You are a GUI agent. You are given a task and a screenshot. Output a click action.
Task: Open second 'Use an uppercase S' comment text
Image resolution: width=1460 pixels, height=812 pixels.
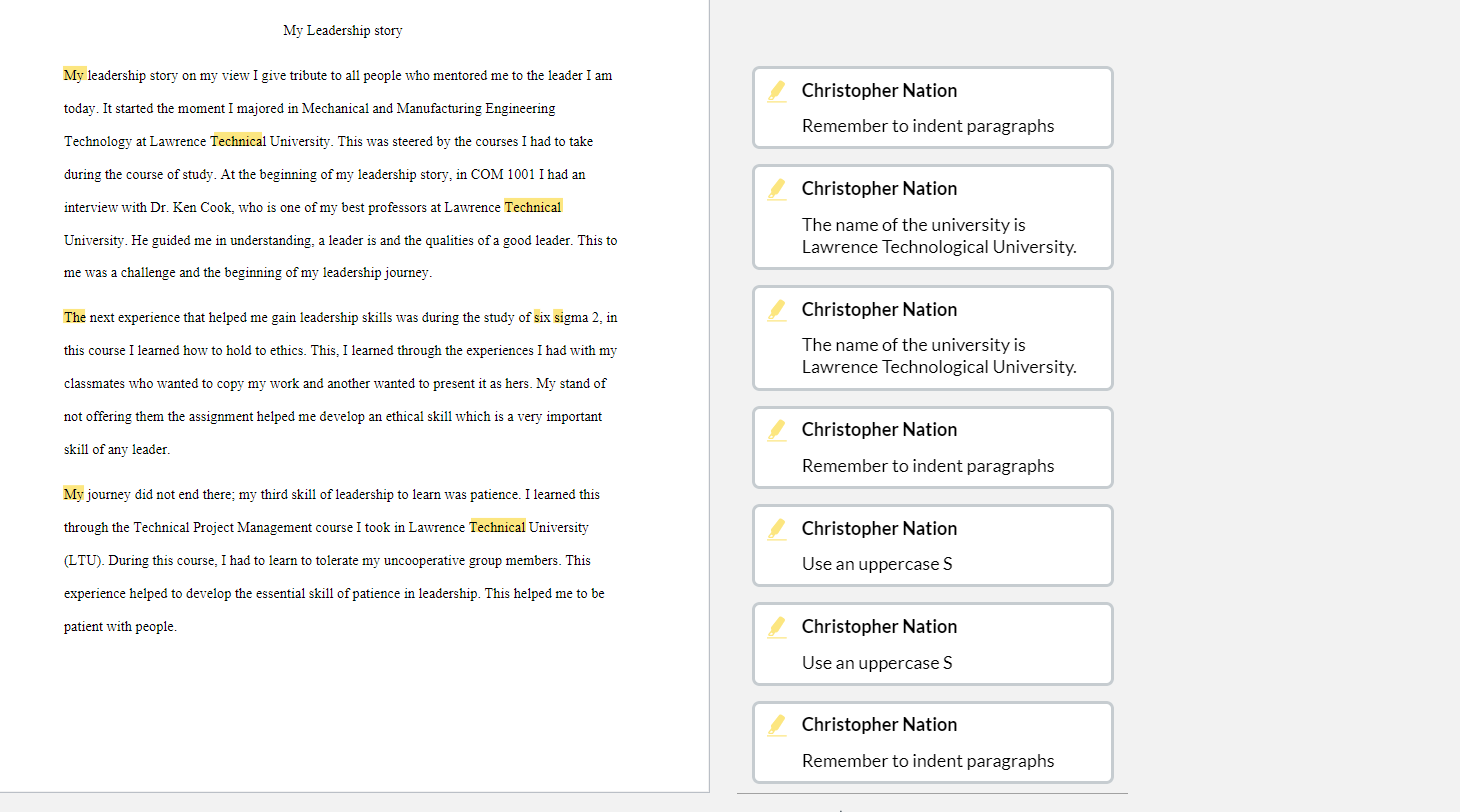[x=877, y=663]
